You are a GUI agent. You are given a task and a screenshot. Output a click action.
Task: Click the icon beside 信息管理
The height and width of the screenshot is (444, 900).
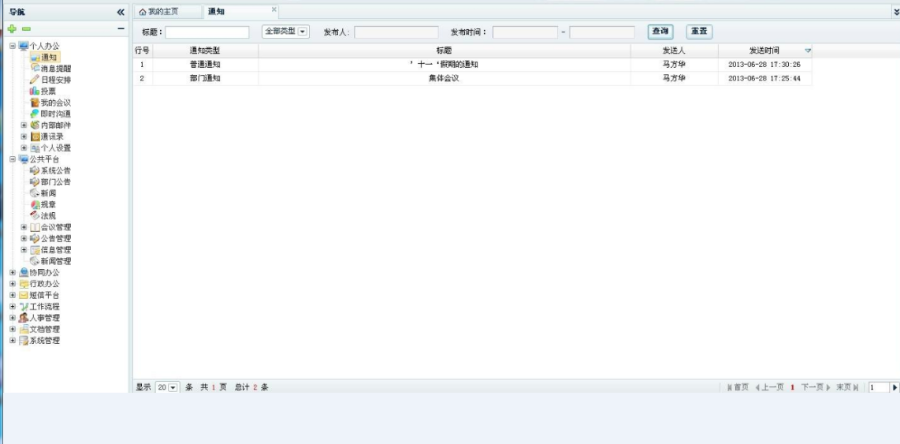pos(34,250)
